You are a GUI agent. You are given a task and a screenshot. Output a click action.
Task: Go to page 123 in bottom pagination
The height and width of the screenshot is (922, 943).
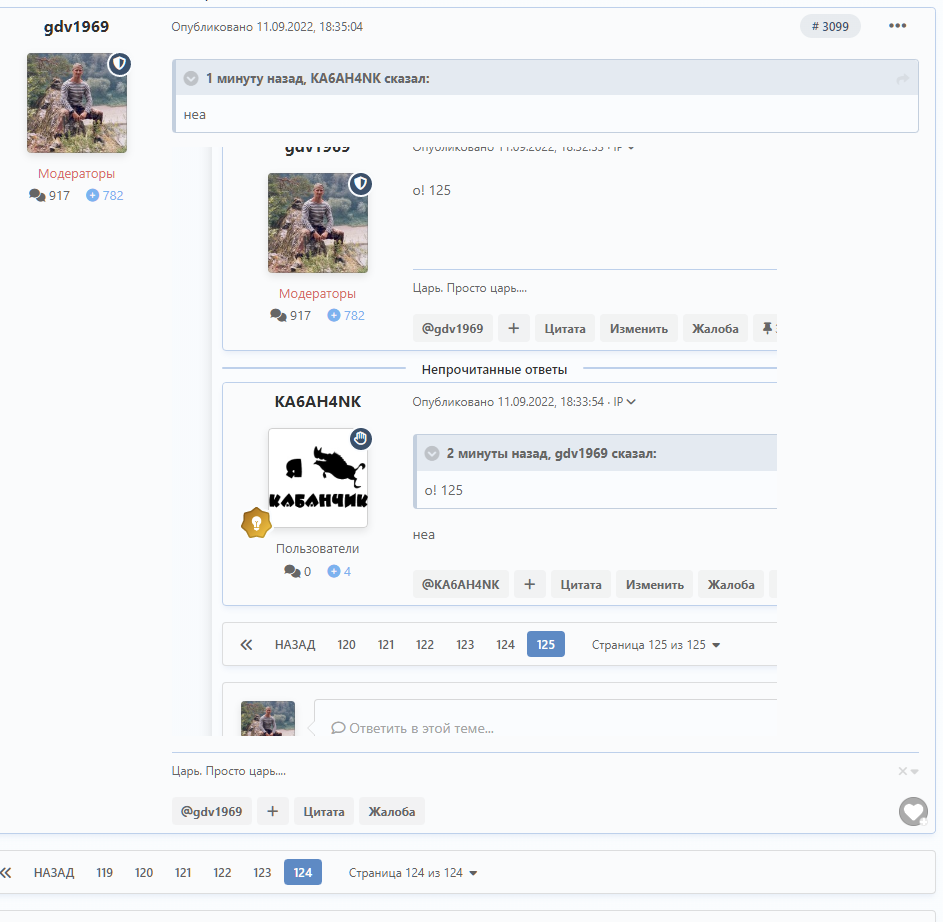point(262,873)
